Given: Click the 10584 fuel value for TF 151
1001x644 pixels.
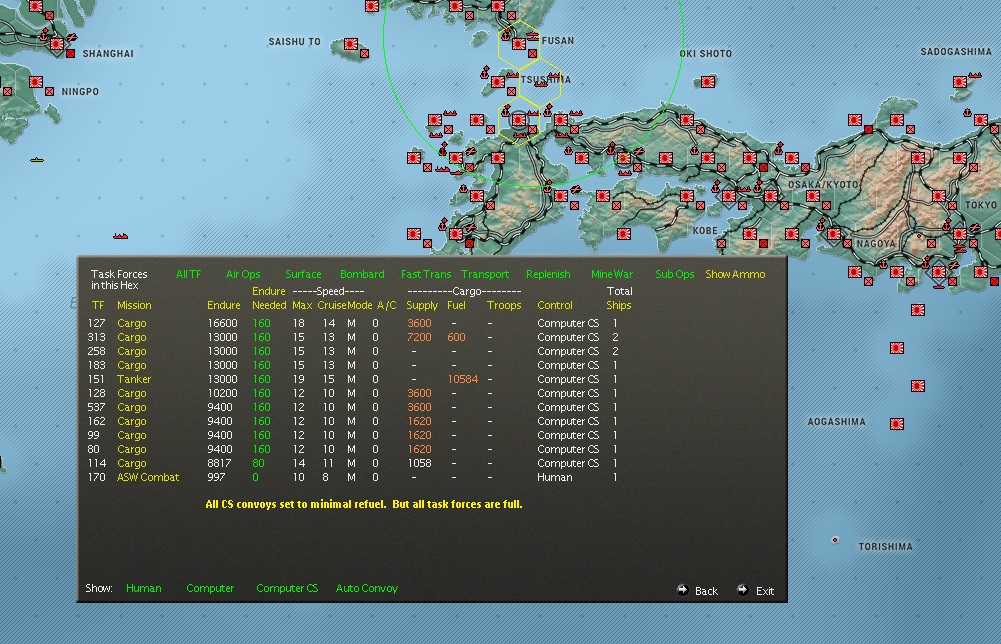Looking at the screenshot, I should [463, 379].
